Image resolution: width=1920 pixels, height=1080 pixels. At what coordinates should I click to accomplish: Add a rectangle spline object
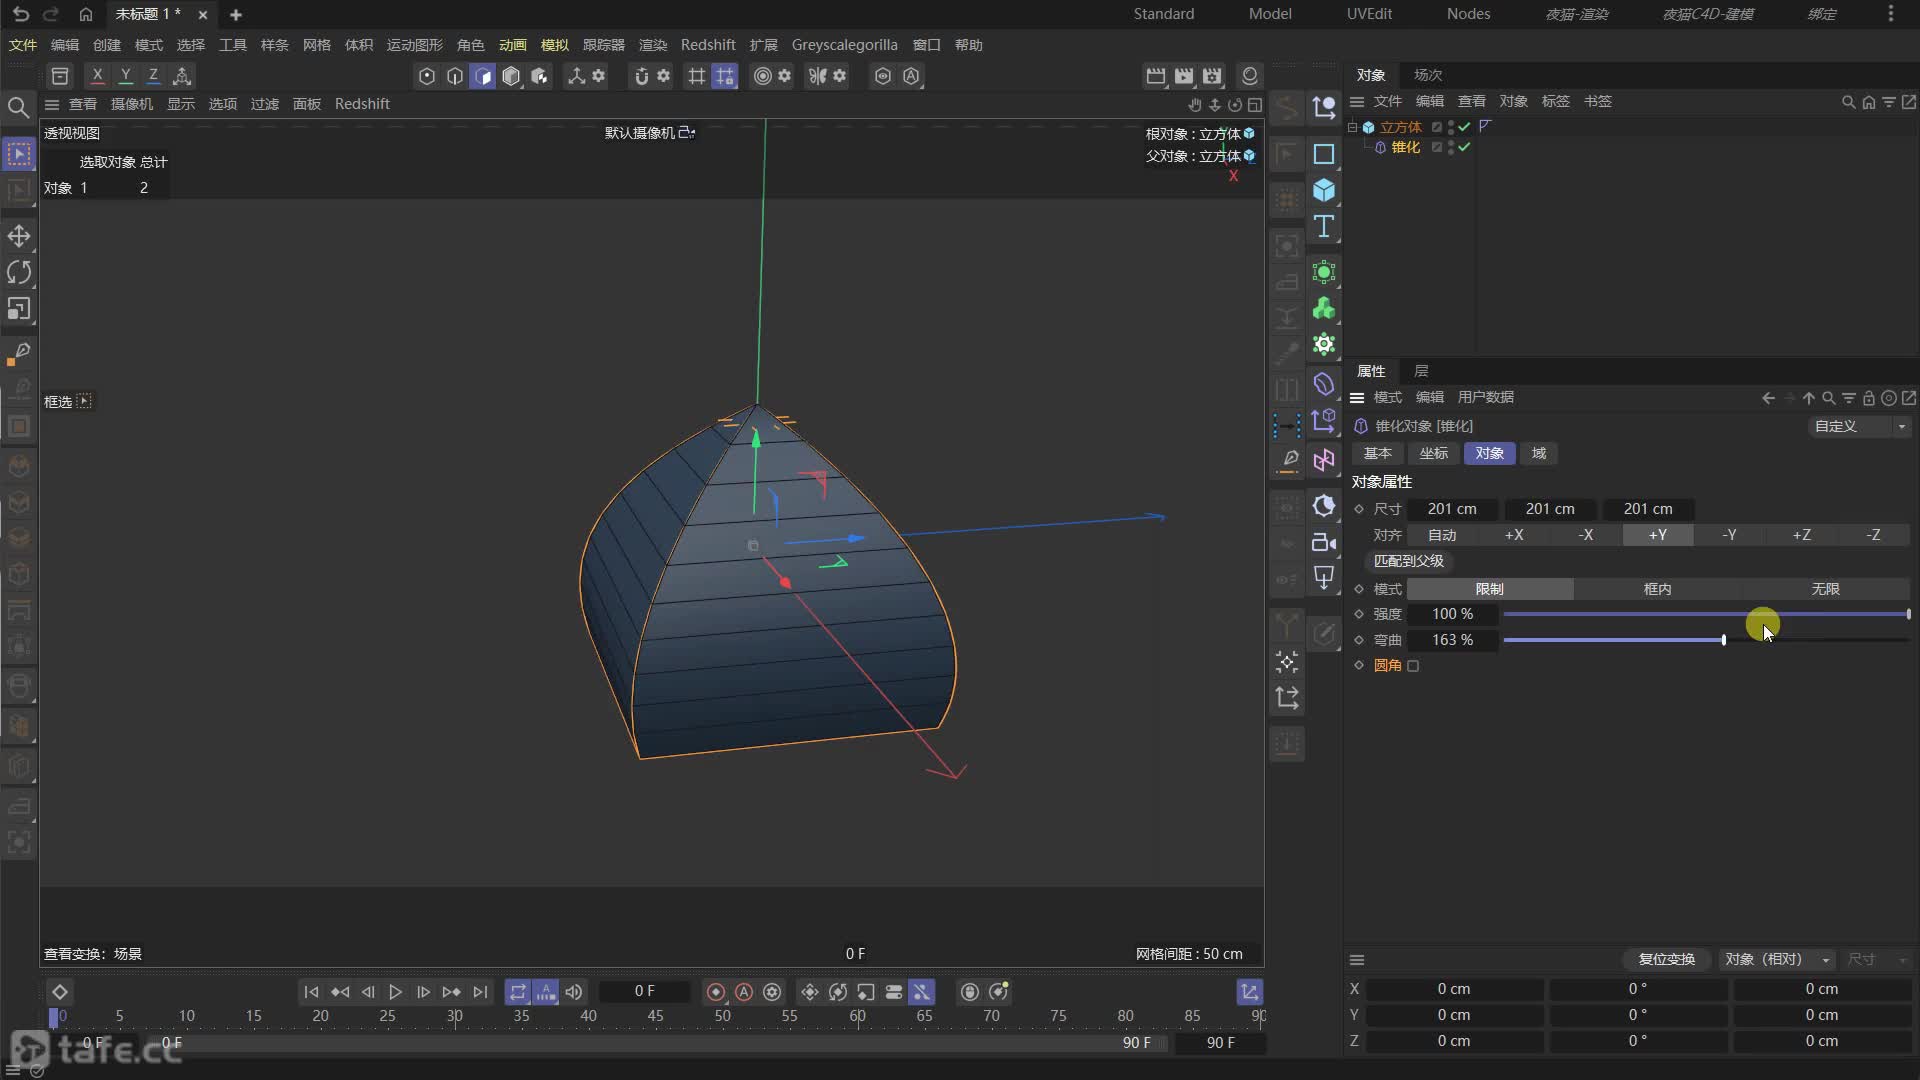[x=1324, y=154]
